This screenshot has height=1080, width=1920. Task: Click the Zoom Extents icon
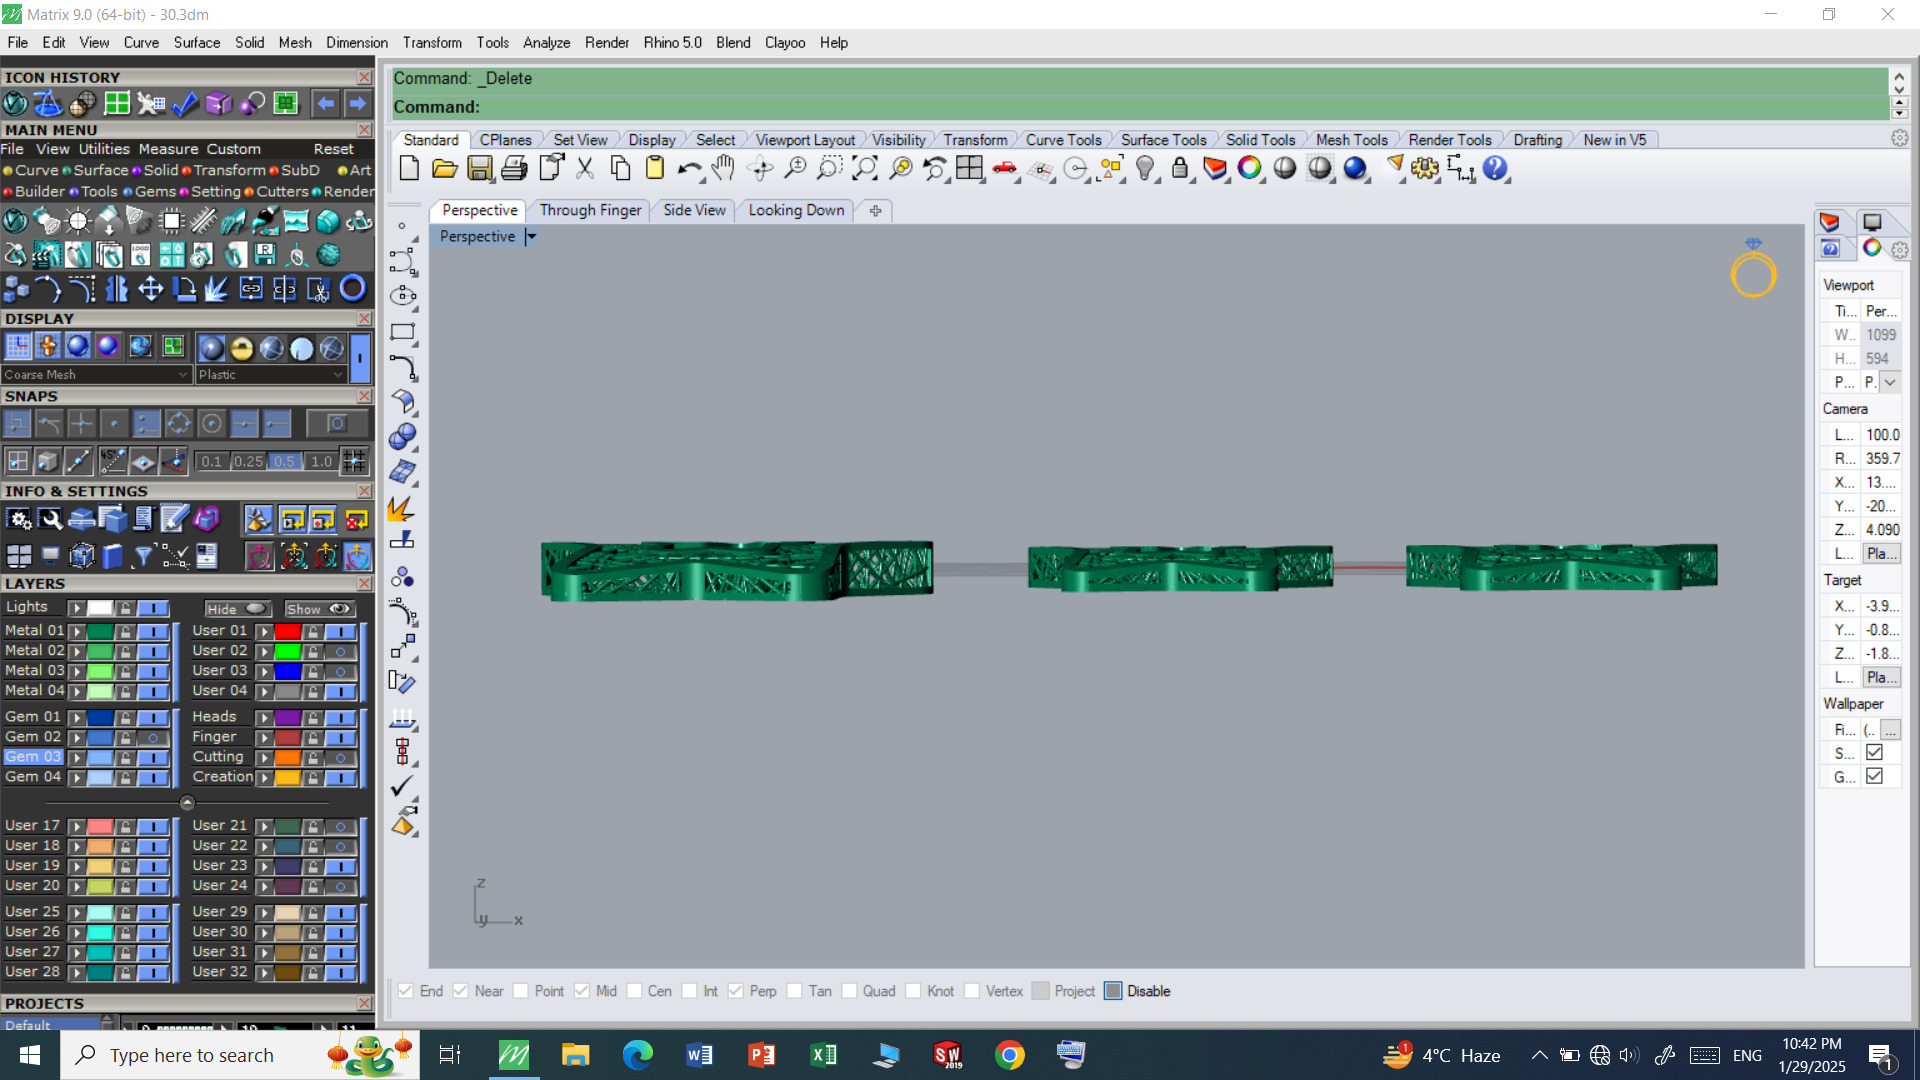point(864,169)
